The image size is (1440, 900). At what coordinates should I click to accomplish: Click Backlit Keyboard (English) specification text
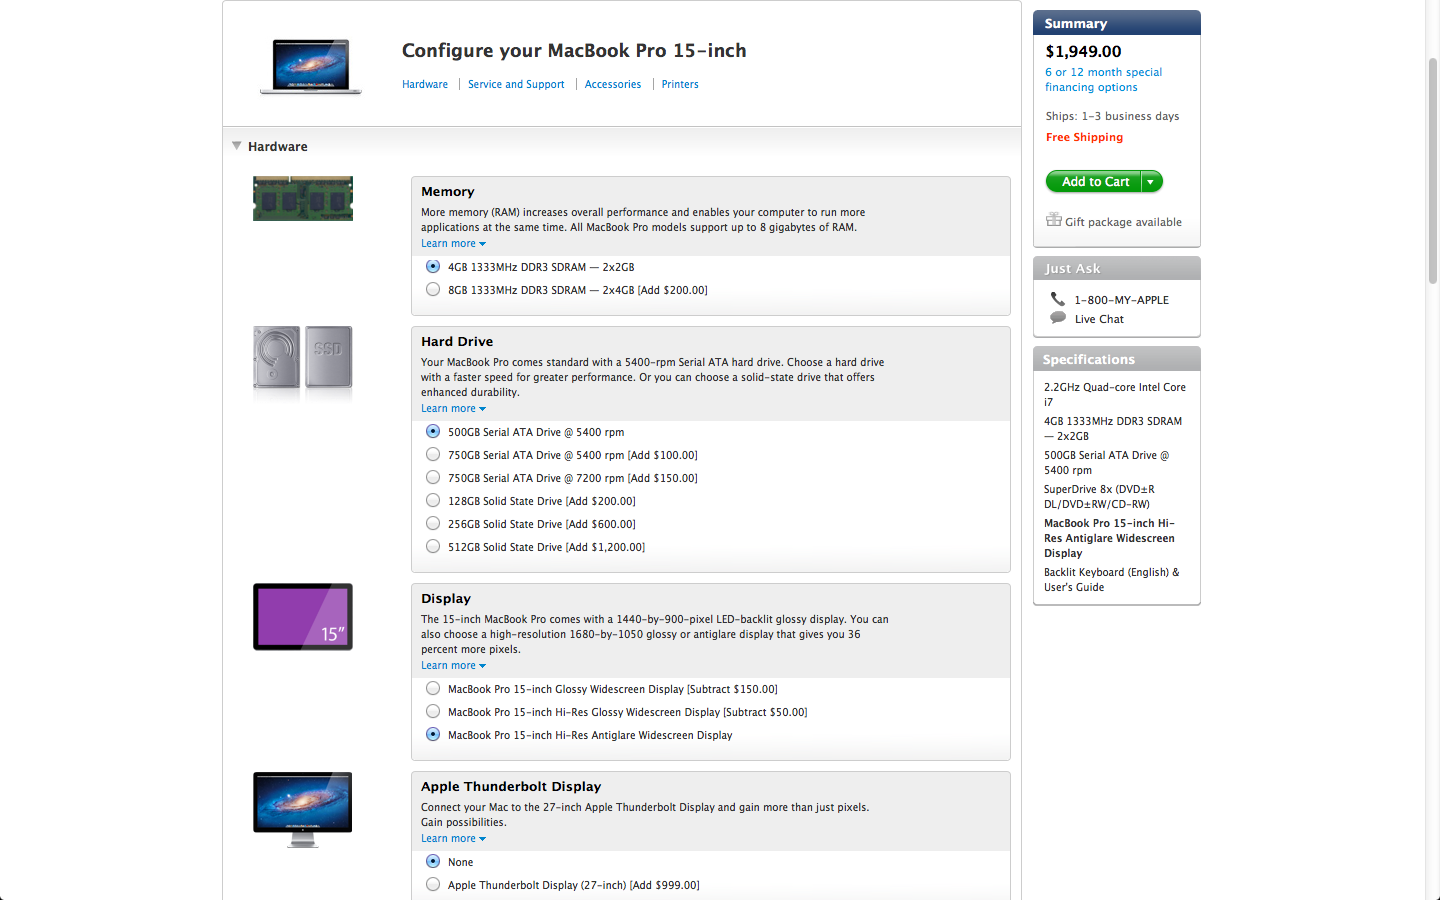[1111, 580]
